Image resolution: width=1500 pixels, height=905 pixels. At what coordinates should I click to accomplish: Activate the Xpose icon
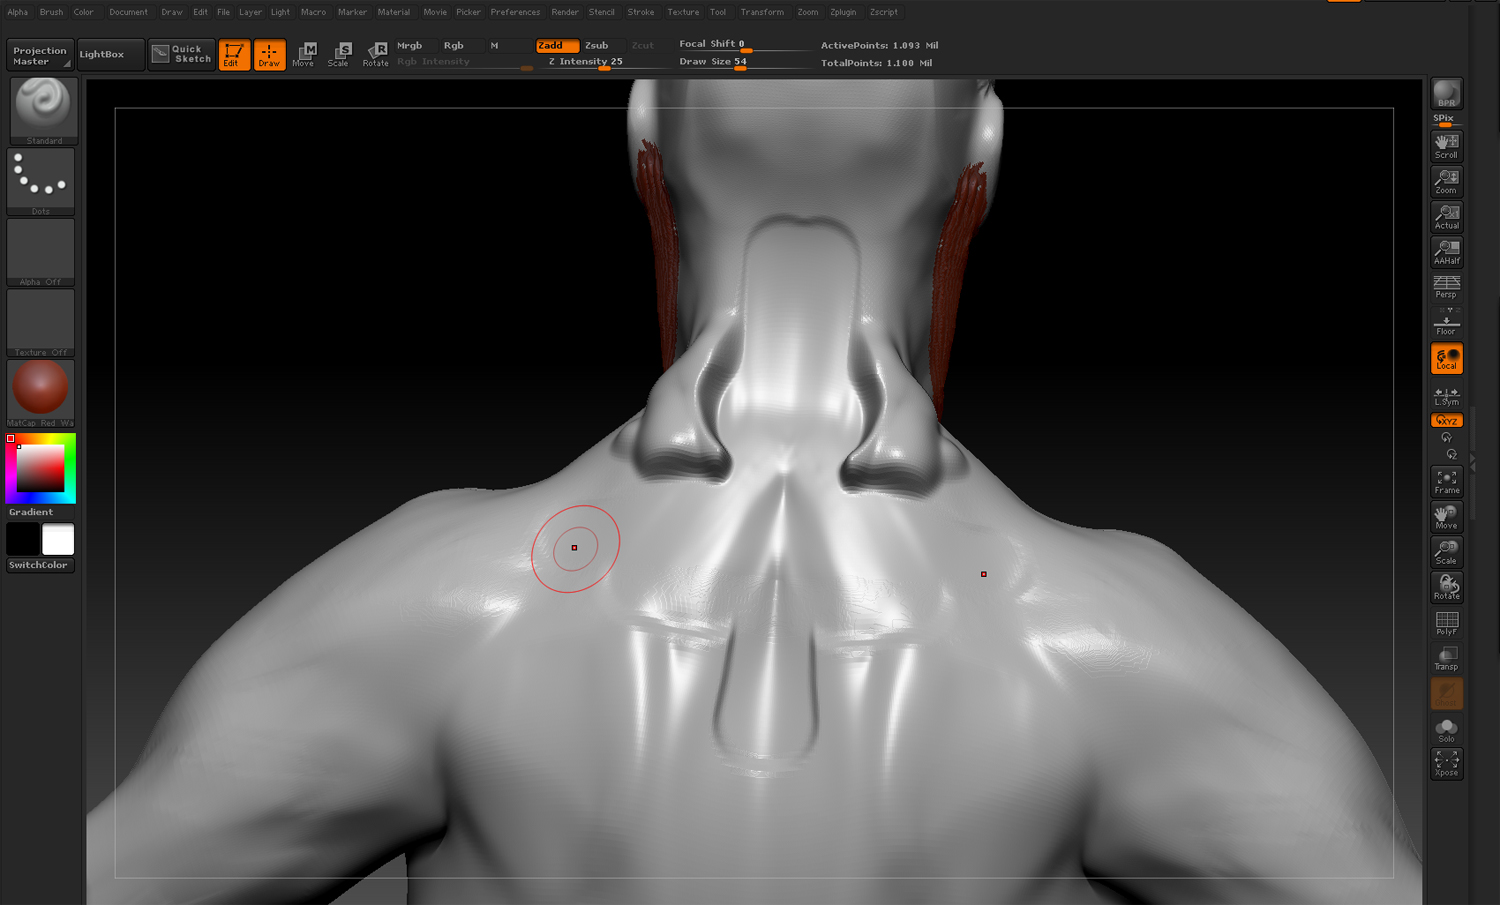tap(1446, 764)
